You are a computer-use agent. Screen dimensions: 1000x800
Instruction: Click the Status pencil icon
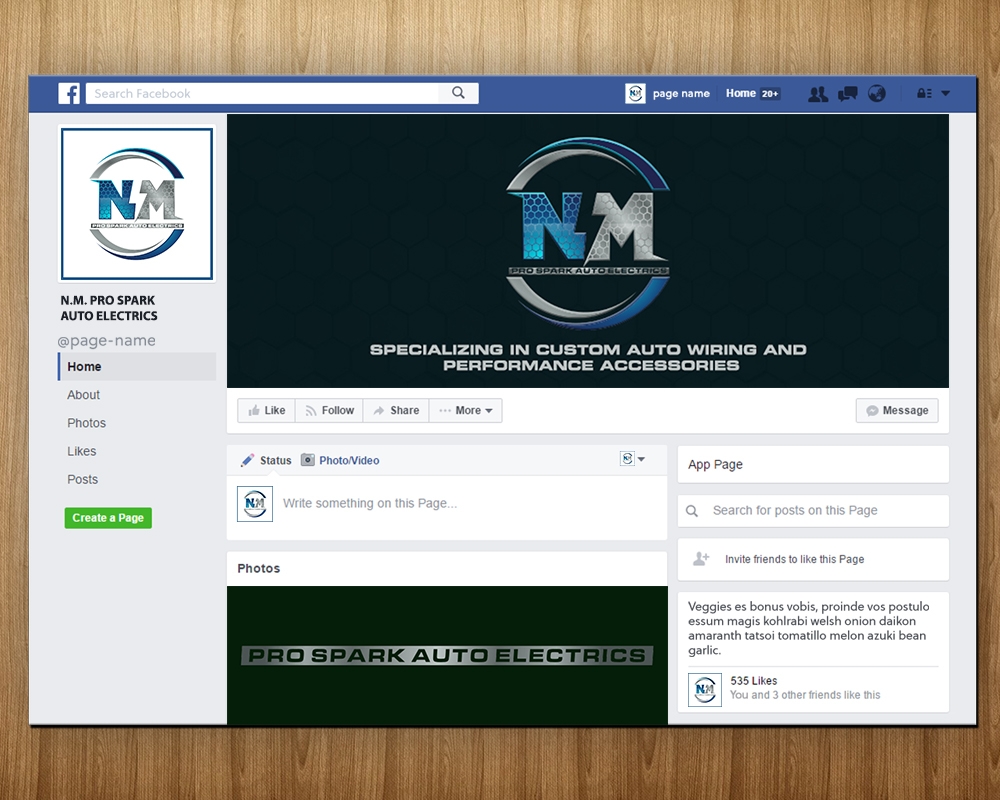pyautogui.click(x=249, y=460)
